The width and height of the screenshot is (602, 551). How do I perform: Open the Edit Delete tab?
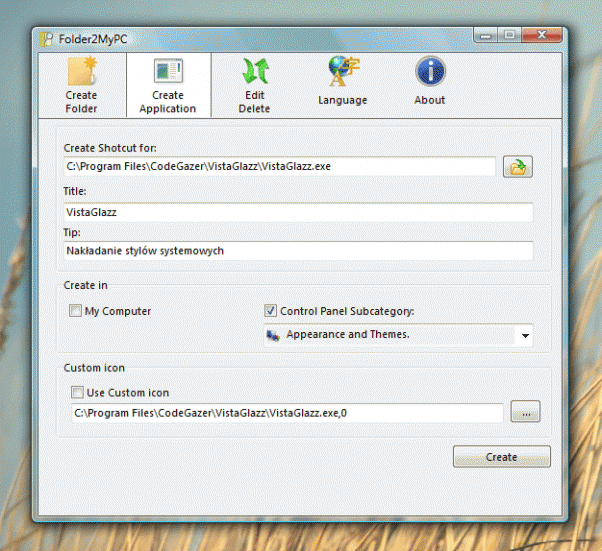pyautogui.click(x=254, y=85)
